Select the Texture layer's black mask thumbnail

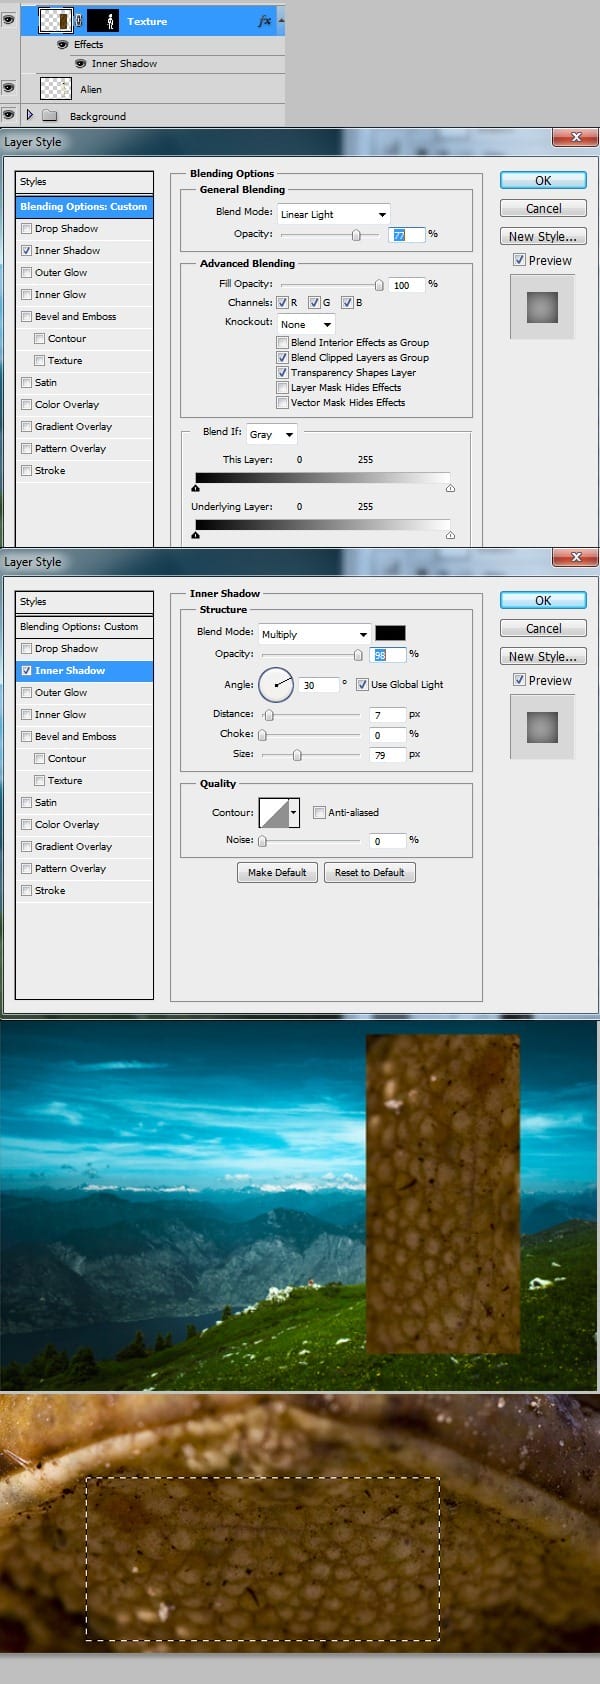pos(103,20)
